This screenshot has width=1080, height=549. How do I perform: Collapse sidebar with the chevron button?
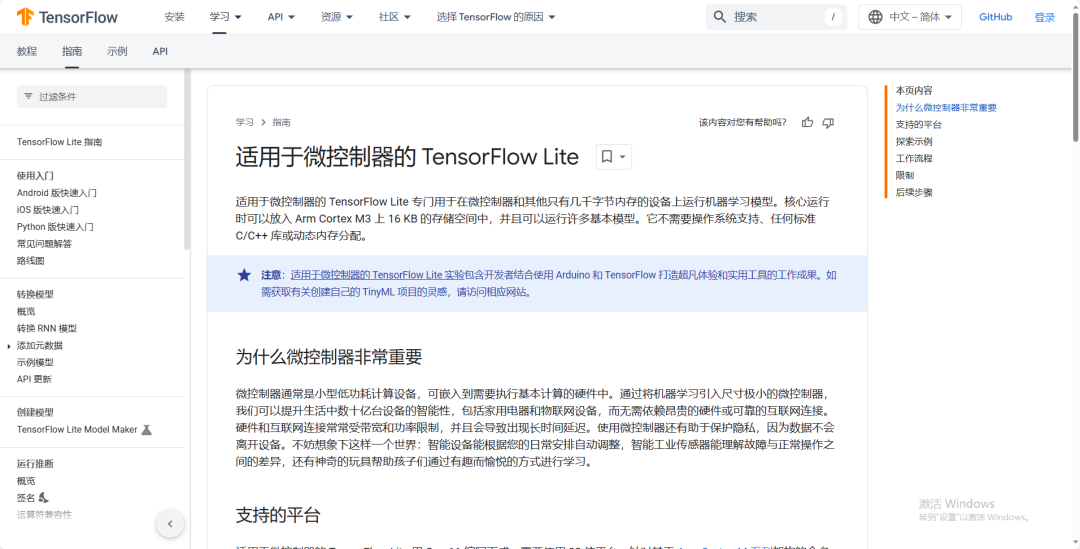[170, 524]
